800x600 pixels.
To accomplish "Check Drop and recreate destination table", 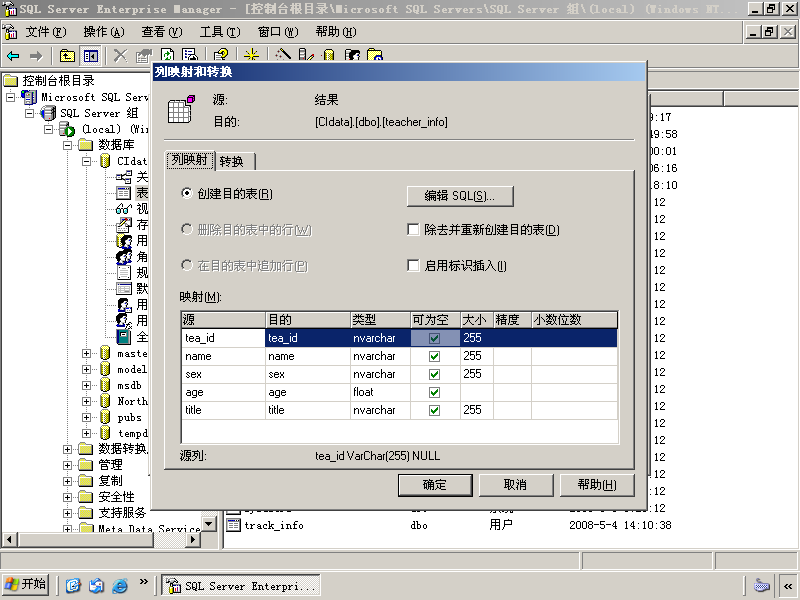I will click(x=413, y=230).
